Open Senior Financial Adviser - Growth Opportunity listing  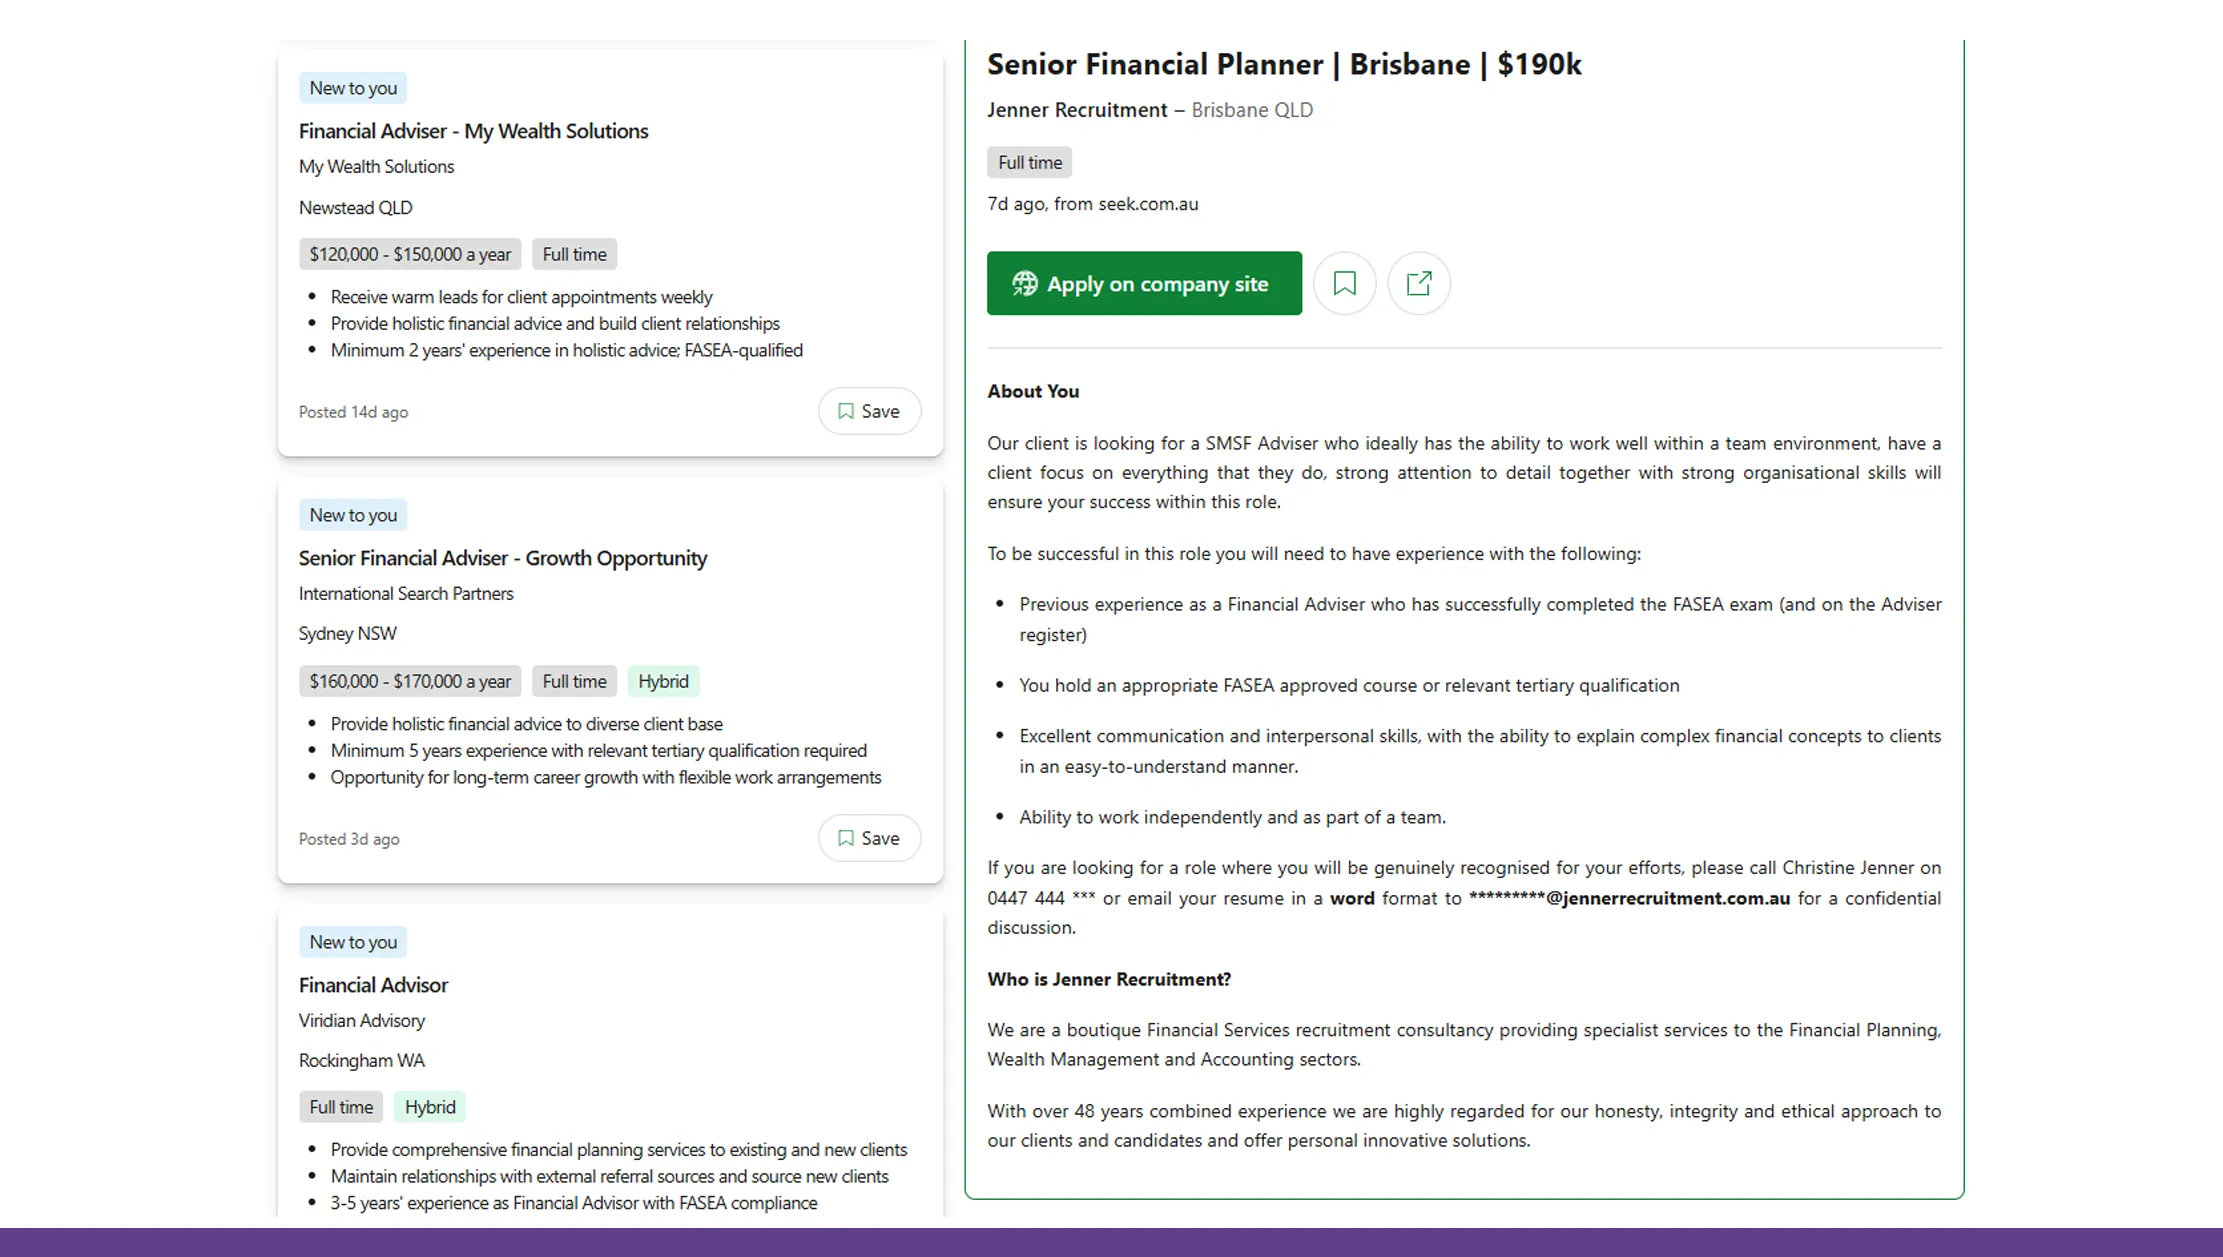point(502,558)
